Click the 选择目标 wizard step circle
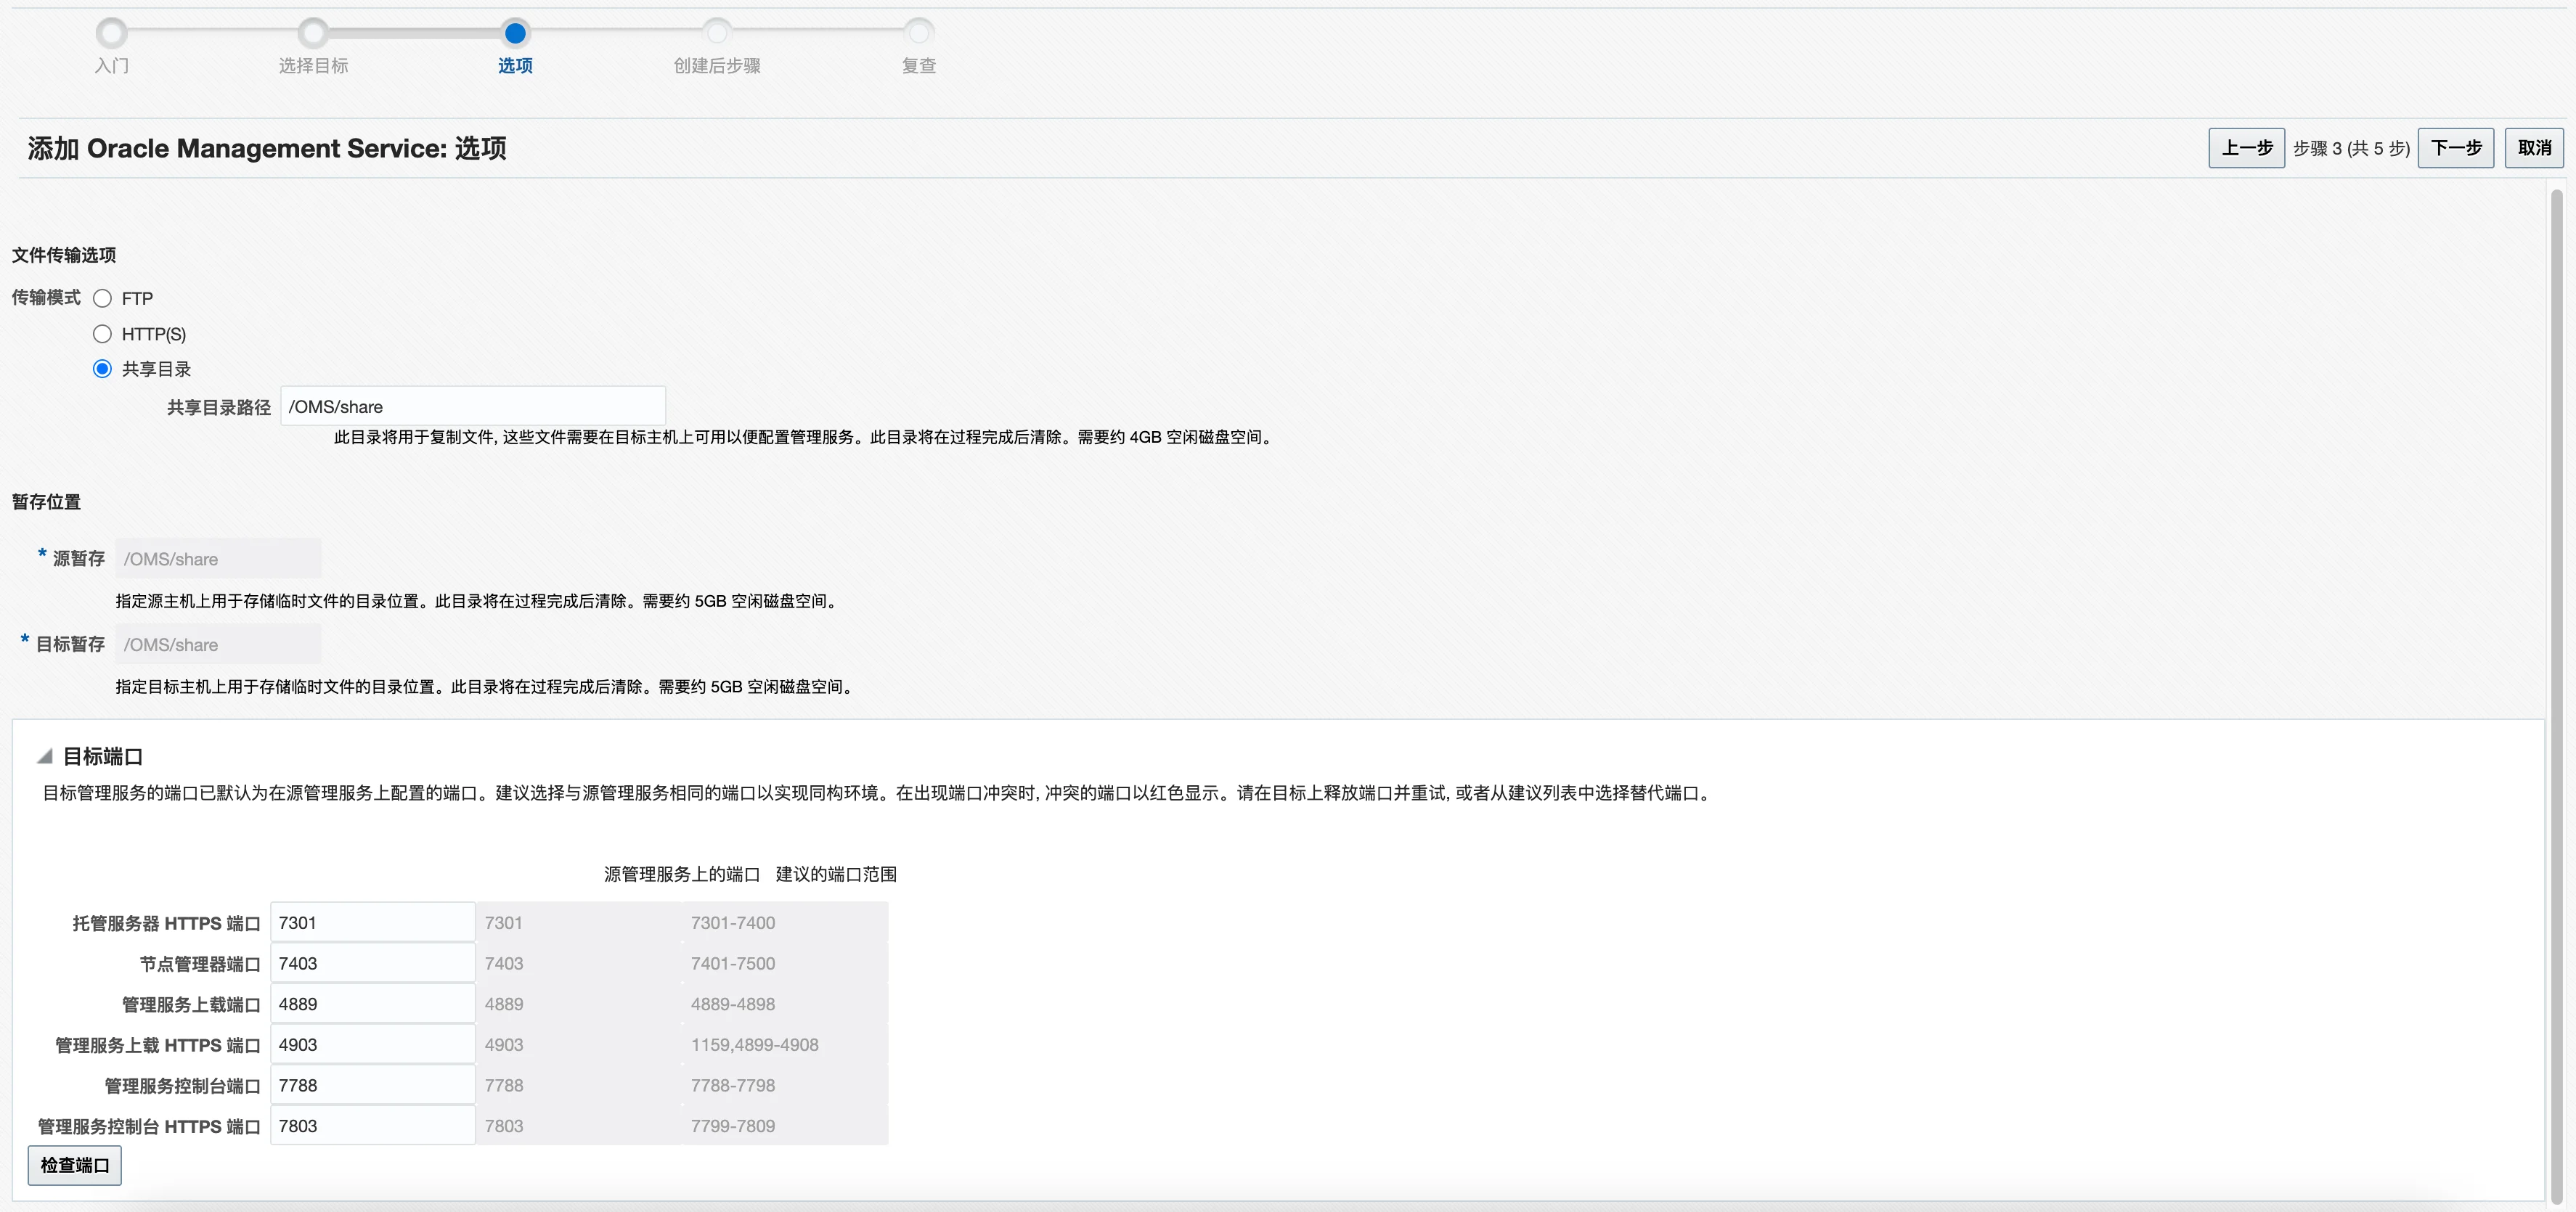Screen dimensions: 2576x1212 [x=314, y=32]
